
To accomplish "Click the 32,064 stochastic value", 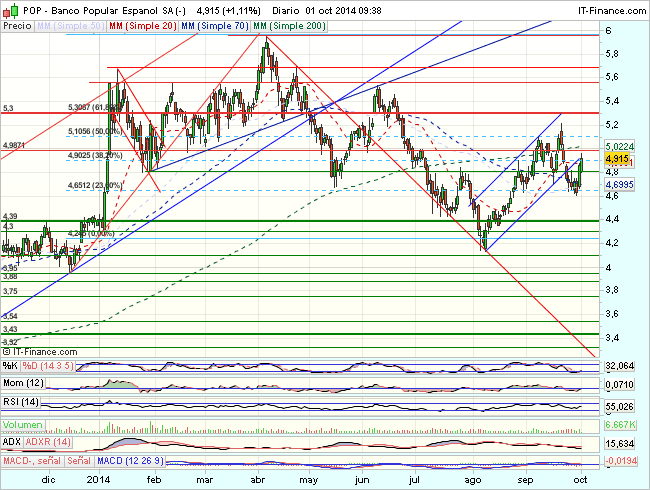I will coord(619,366).
